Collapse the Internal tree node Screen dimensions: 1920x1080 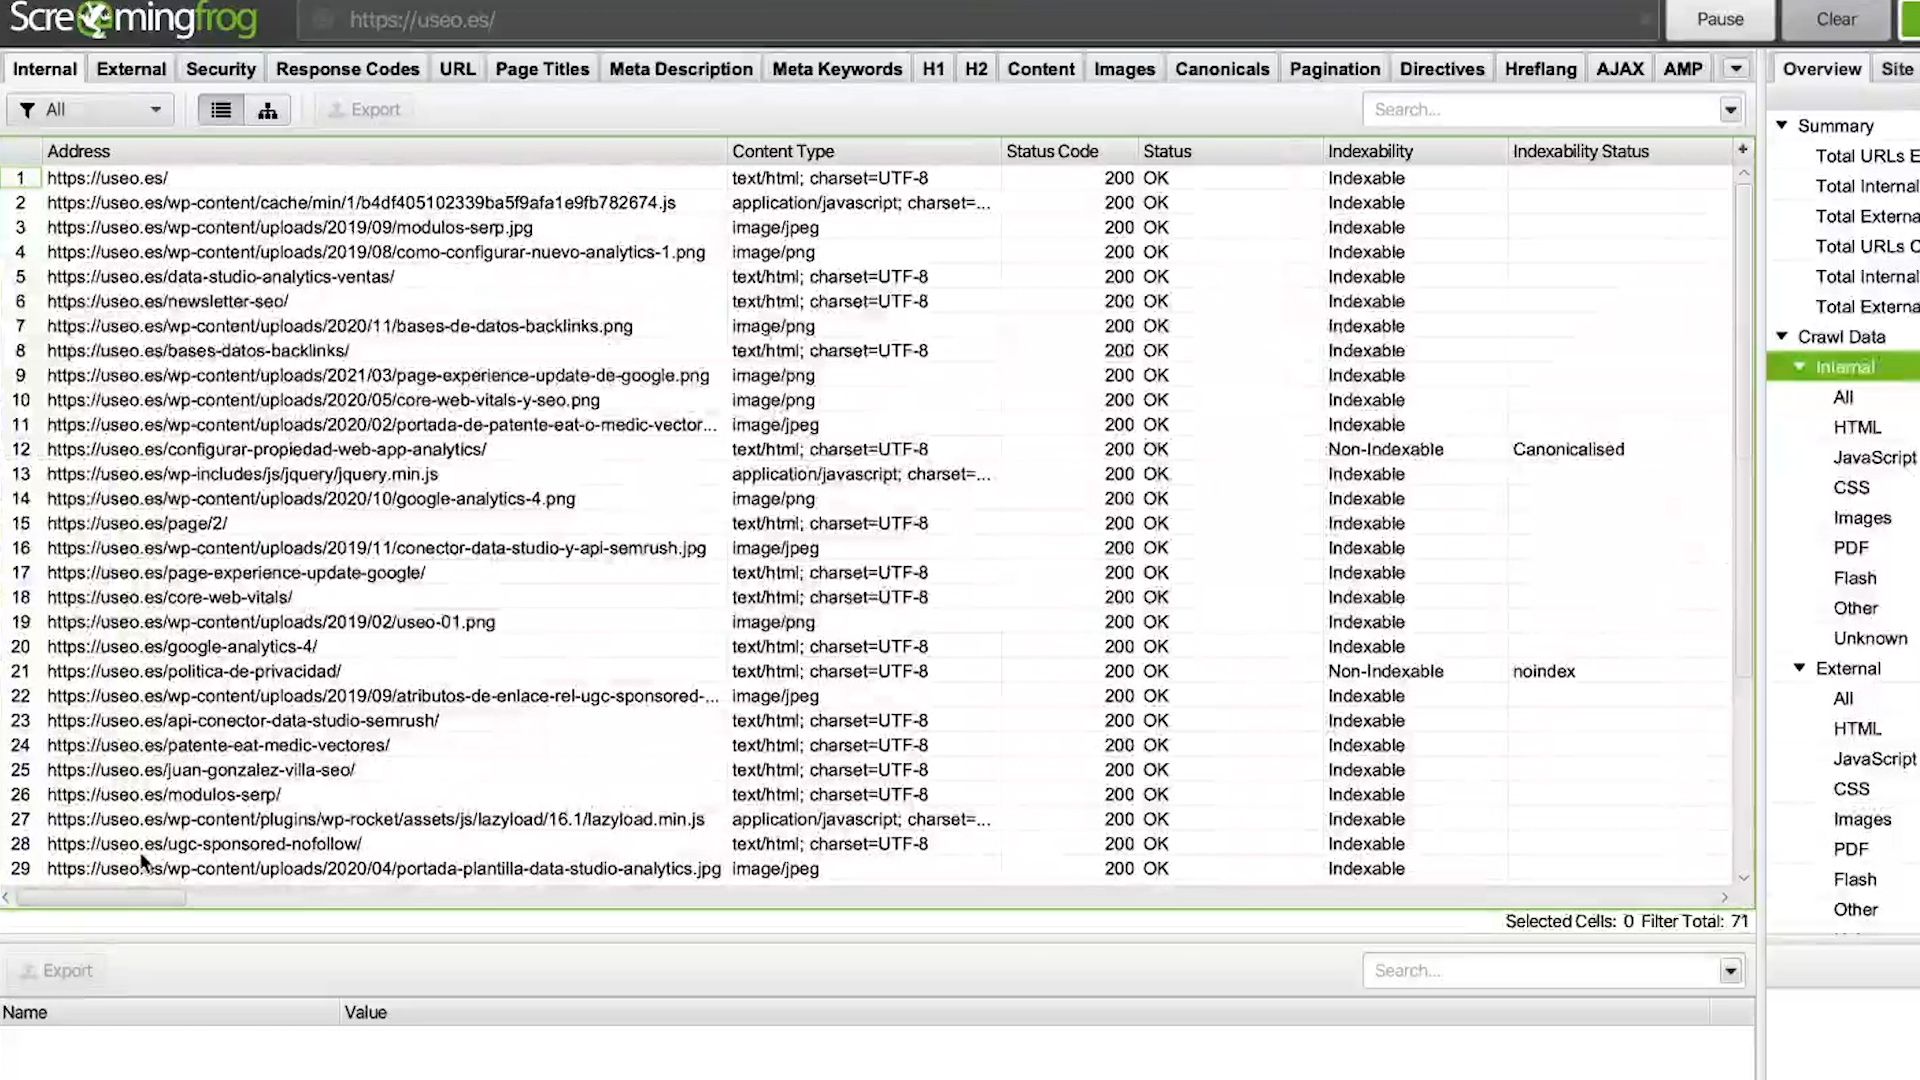1799,367
